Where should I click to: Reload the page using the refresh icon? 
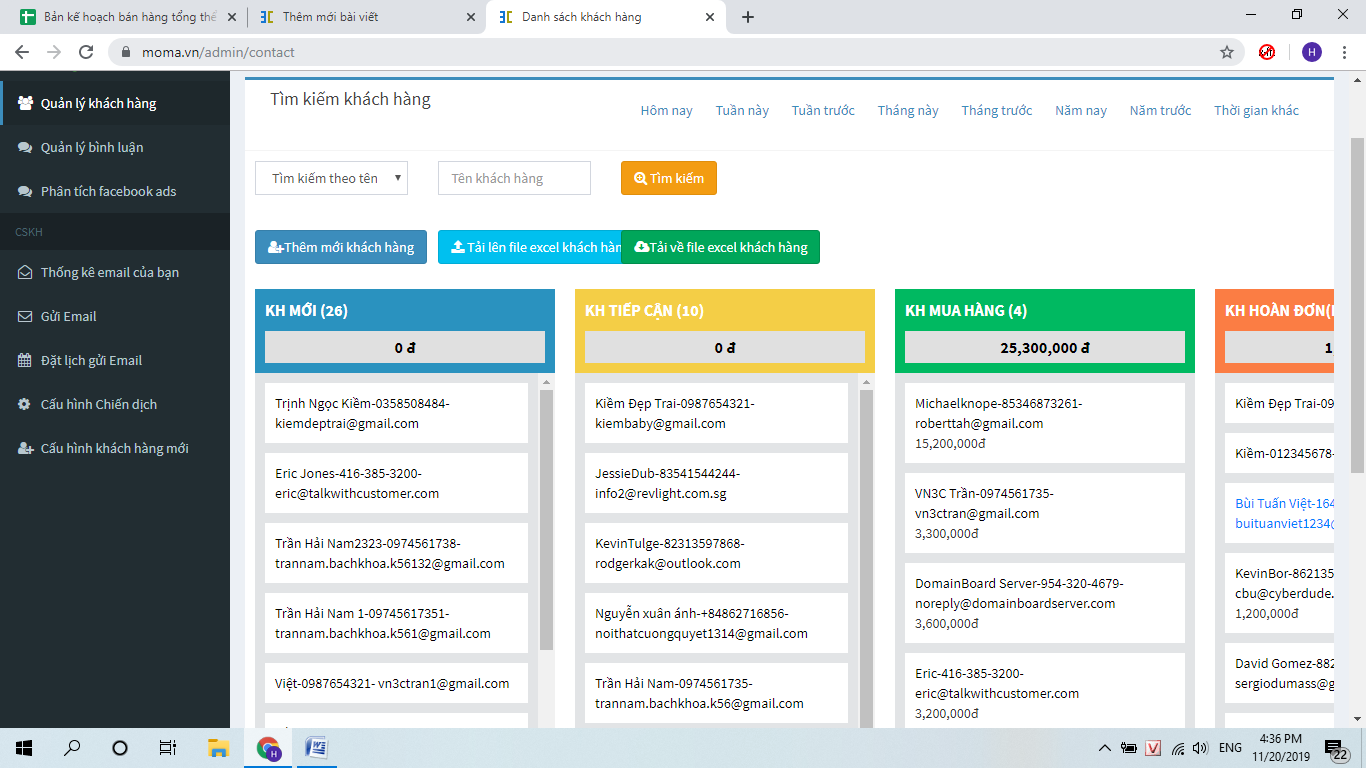click(x=86, y=52)
